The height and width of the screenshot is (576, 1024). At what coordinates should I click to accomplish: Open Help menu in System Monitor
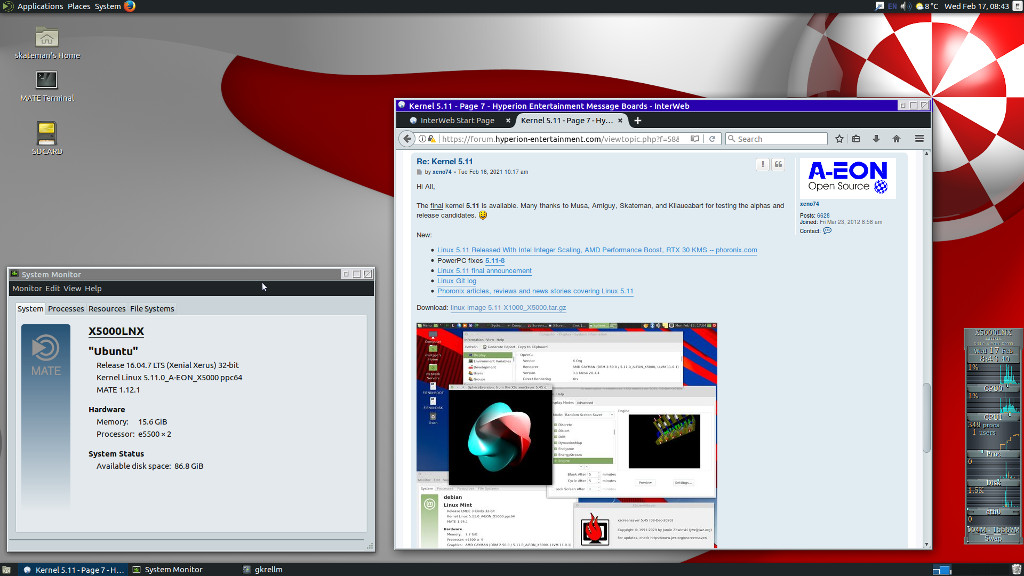pyautogui.click(x=93, y=288)
